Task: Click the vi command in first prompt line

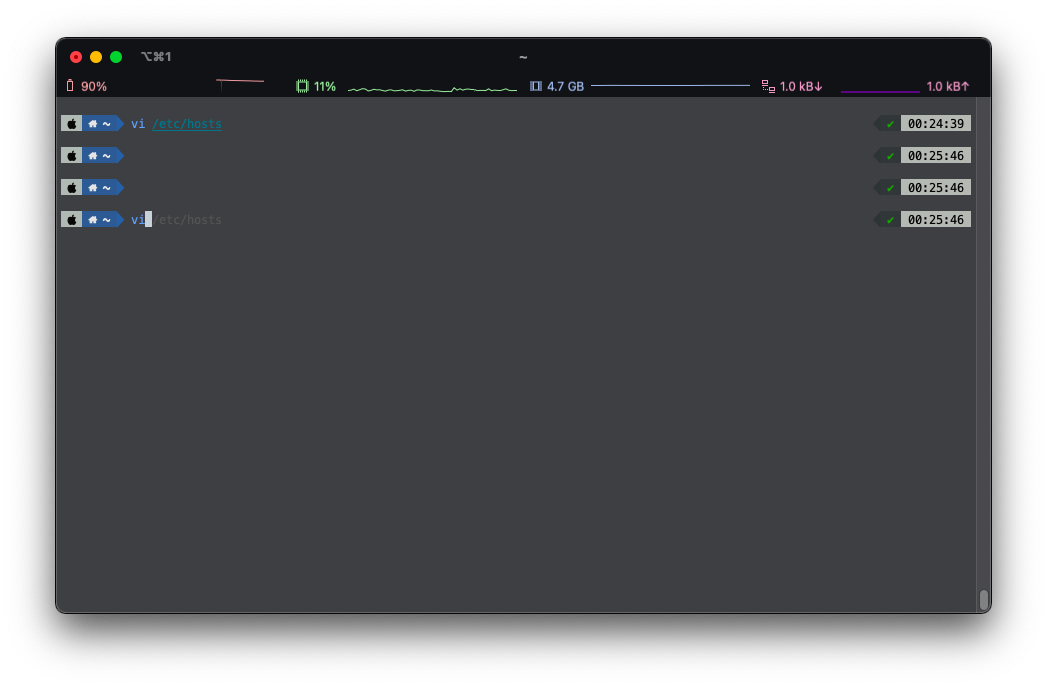Action: (138, 124)
